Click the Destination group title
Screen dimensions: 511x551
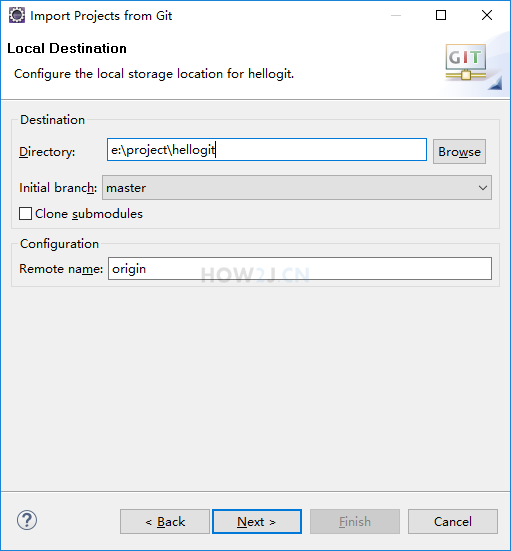52,120
